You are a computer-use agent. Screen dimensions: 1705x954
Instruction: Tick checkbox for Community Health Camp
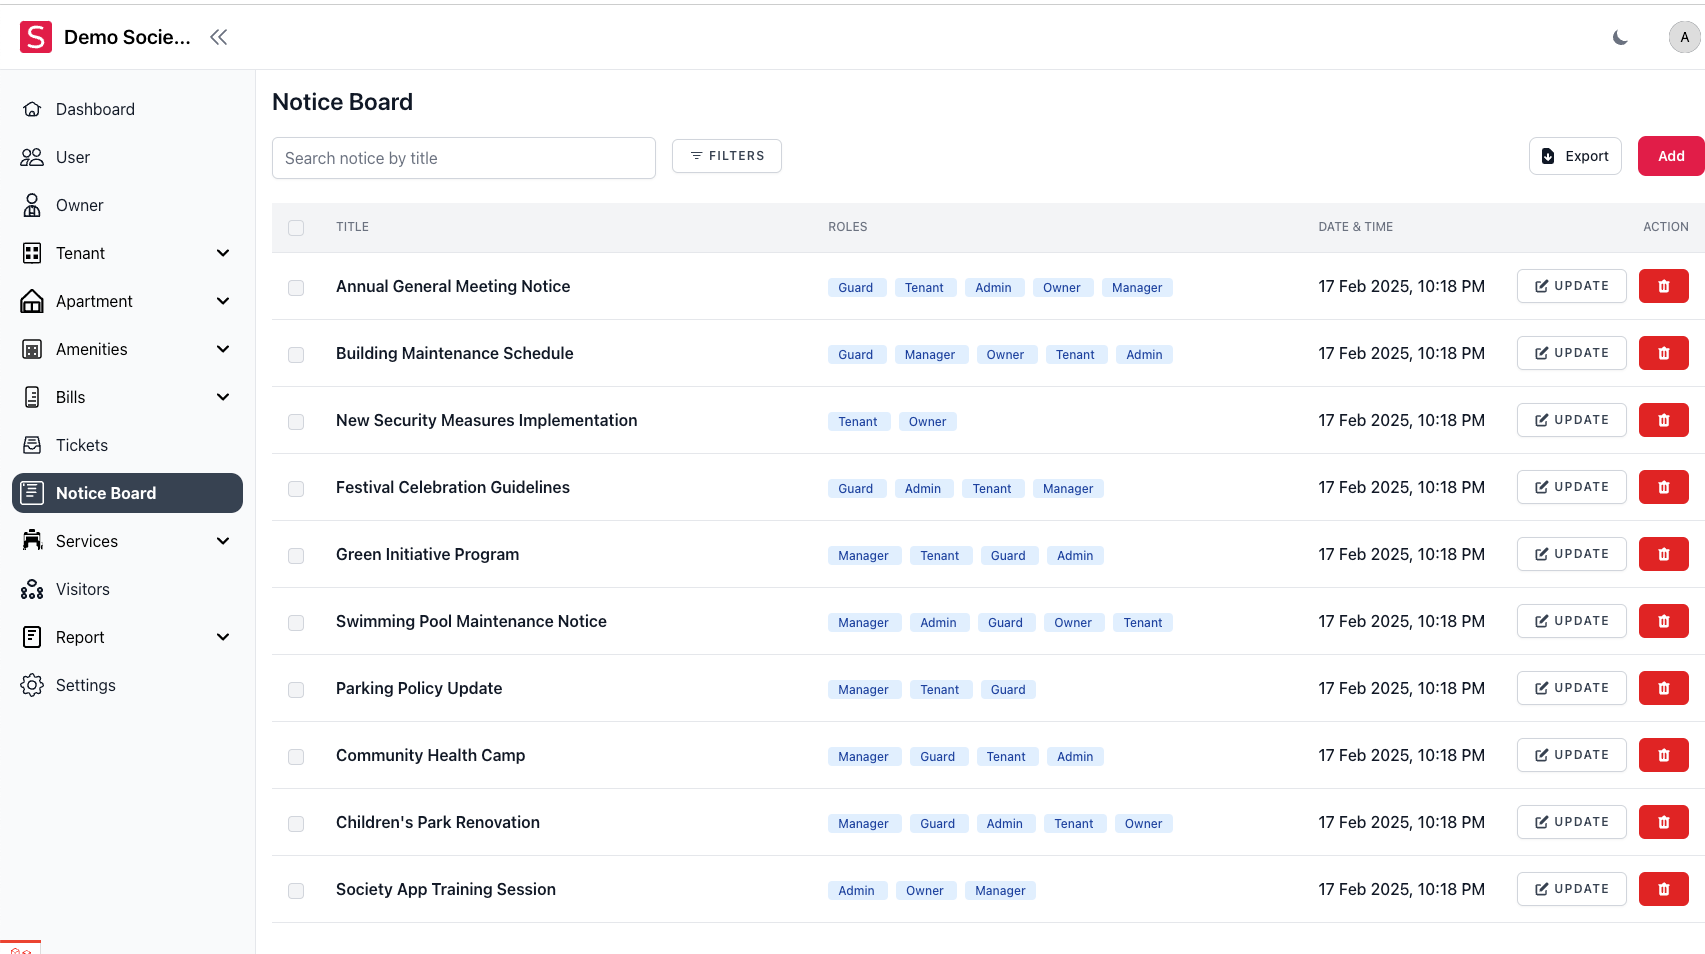(x=296, y=757)
